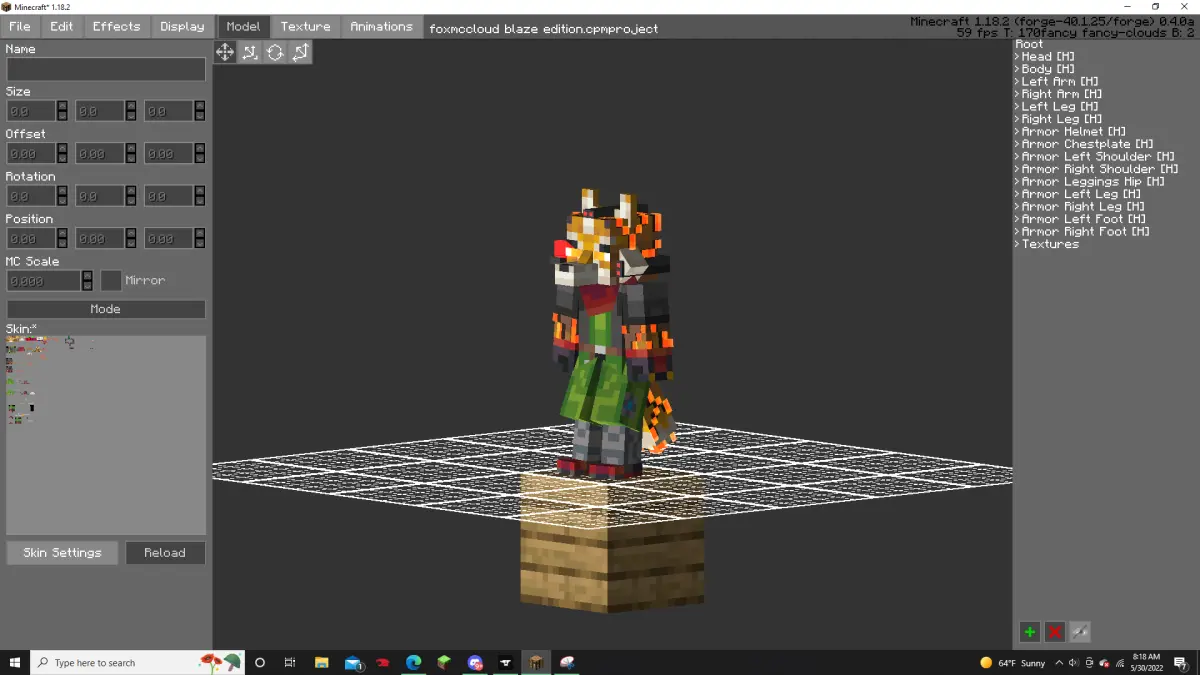
Task: Expand the Body node arrow
Action: [x=1018, y=69]
